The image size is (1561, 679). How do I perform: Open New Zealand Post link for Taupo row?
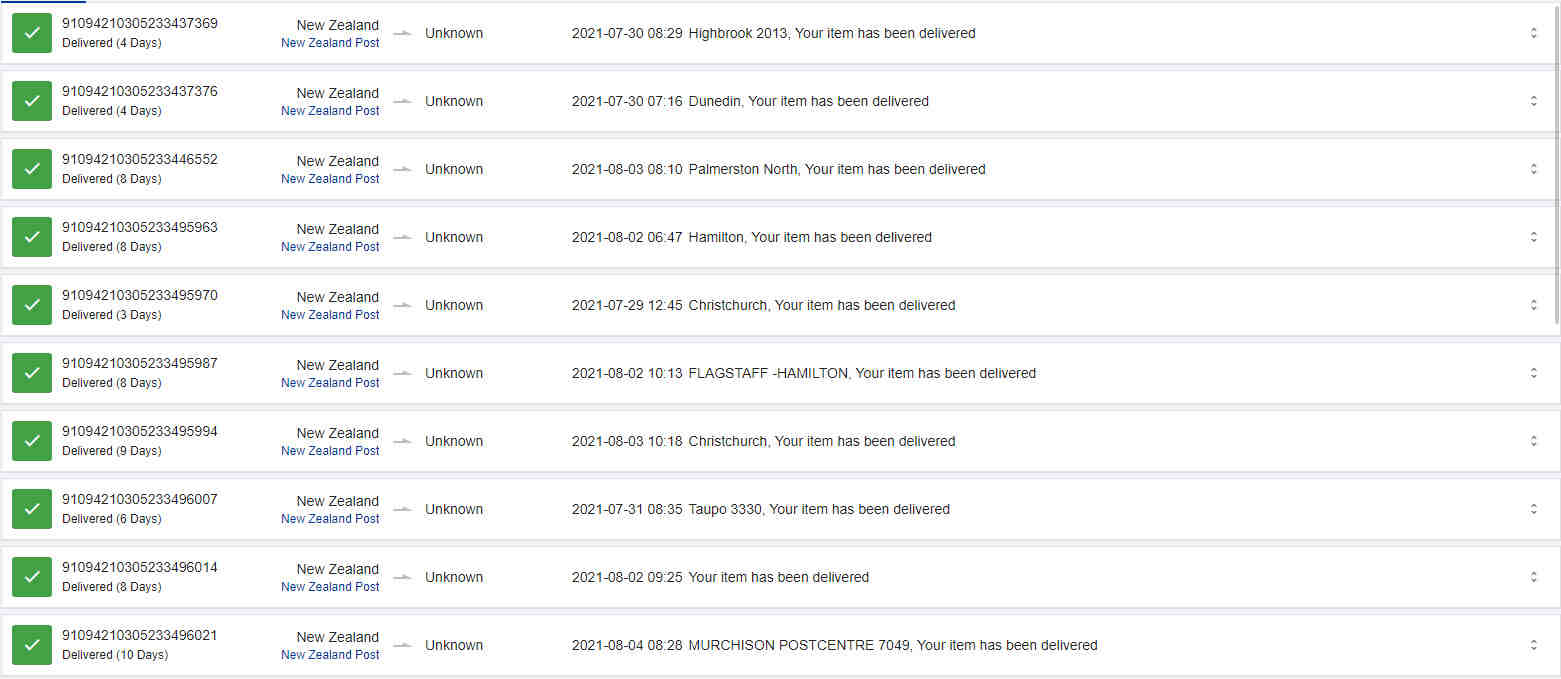tap(330, 519)
